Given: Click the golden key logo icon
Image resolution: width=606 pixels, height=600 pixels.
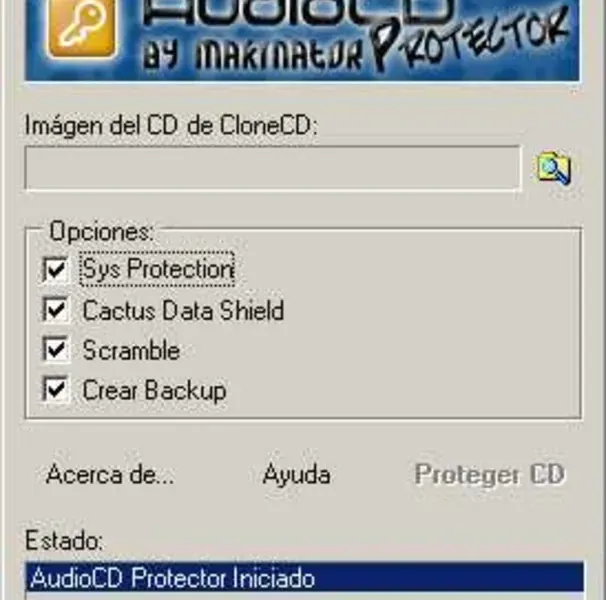Looking at the screenshot, I should [x=82, y=28].
